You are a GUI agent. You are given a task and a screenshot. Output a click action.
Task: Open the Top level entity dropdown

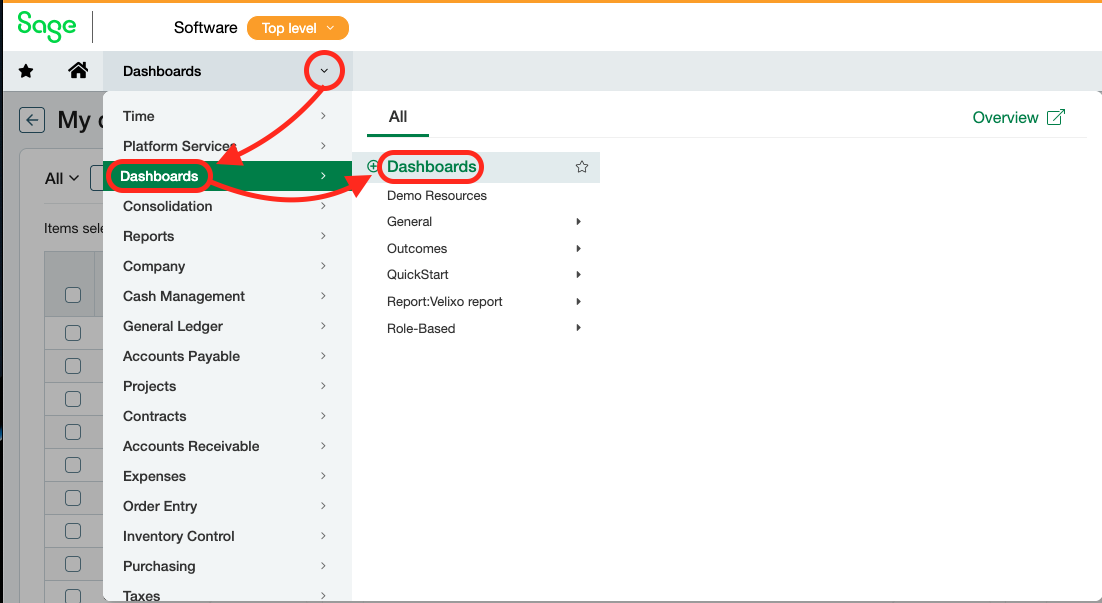297,28
